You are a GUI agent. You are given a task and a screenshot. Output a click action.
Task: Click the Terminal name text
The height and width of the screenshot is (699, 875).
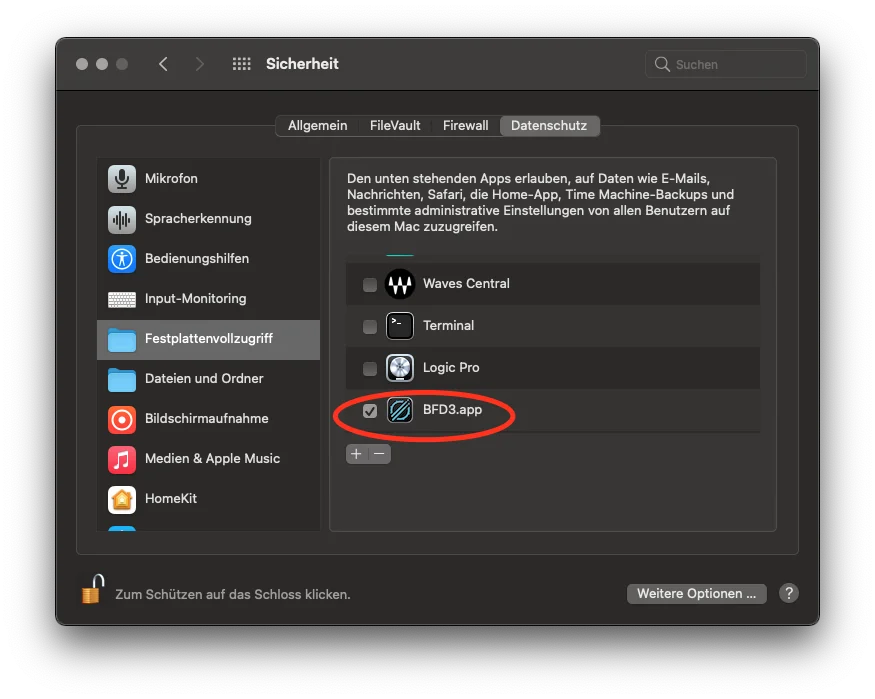pyautogui.click(x=448, y=325)
